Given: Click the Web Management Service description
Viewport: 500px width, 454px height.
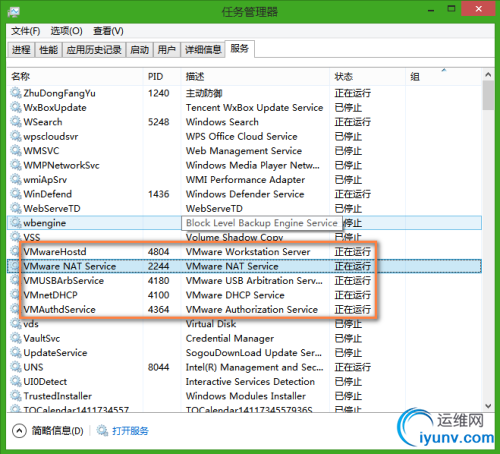Looking at the screenshot, I should point(244,150).
